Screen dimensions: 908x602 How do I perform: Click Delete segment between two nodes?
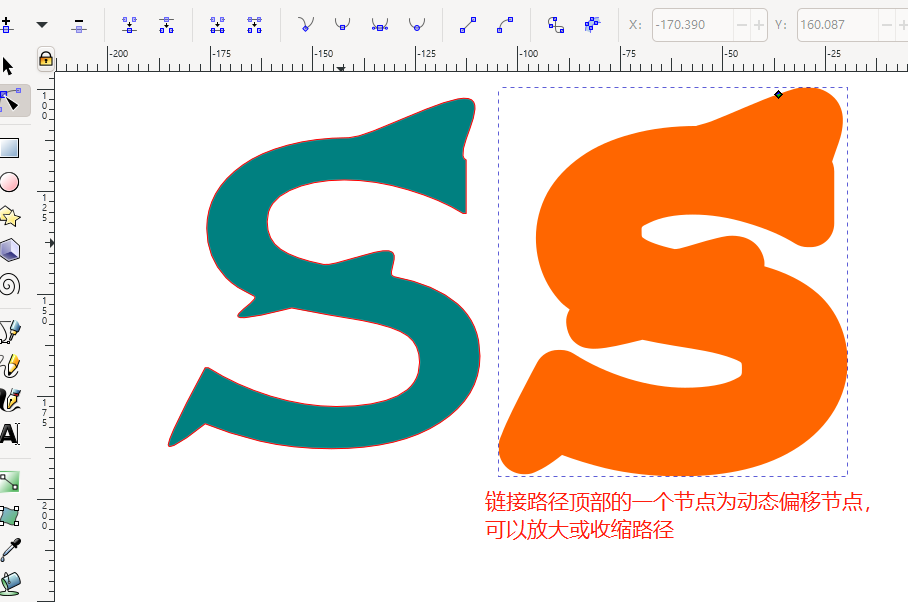(x=255, y=25)
